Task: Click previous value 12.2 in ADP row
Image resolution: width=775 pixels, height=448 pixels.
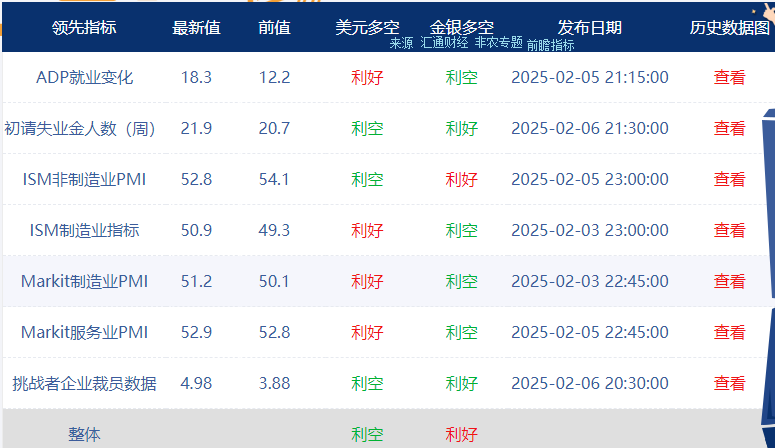Action: (274, 78)
